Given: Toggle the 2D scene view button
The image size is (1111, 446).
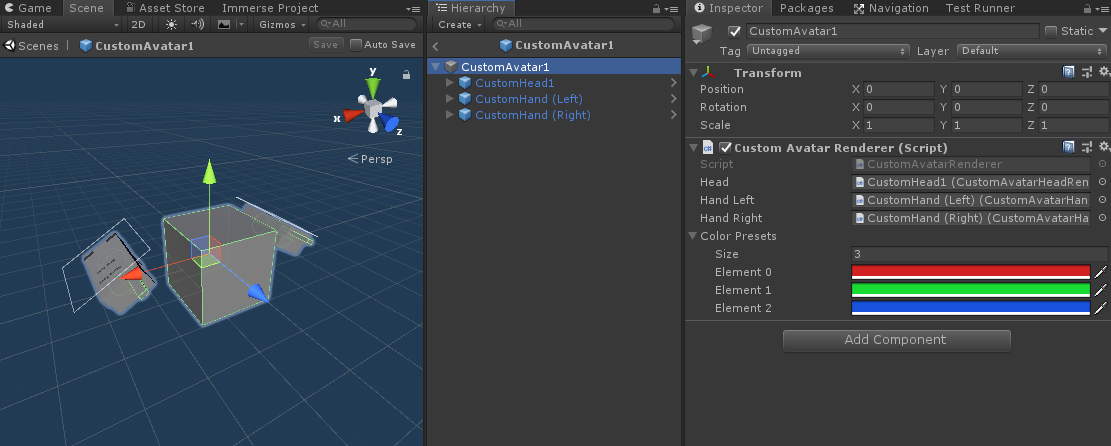Looking at the screenshot, I should [x=138, y=24].
